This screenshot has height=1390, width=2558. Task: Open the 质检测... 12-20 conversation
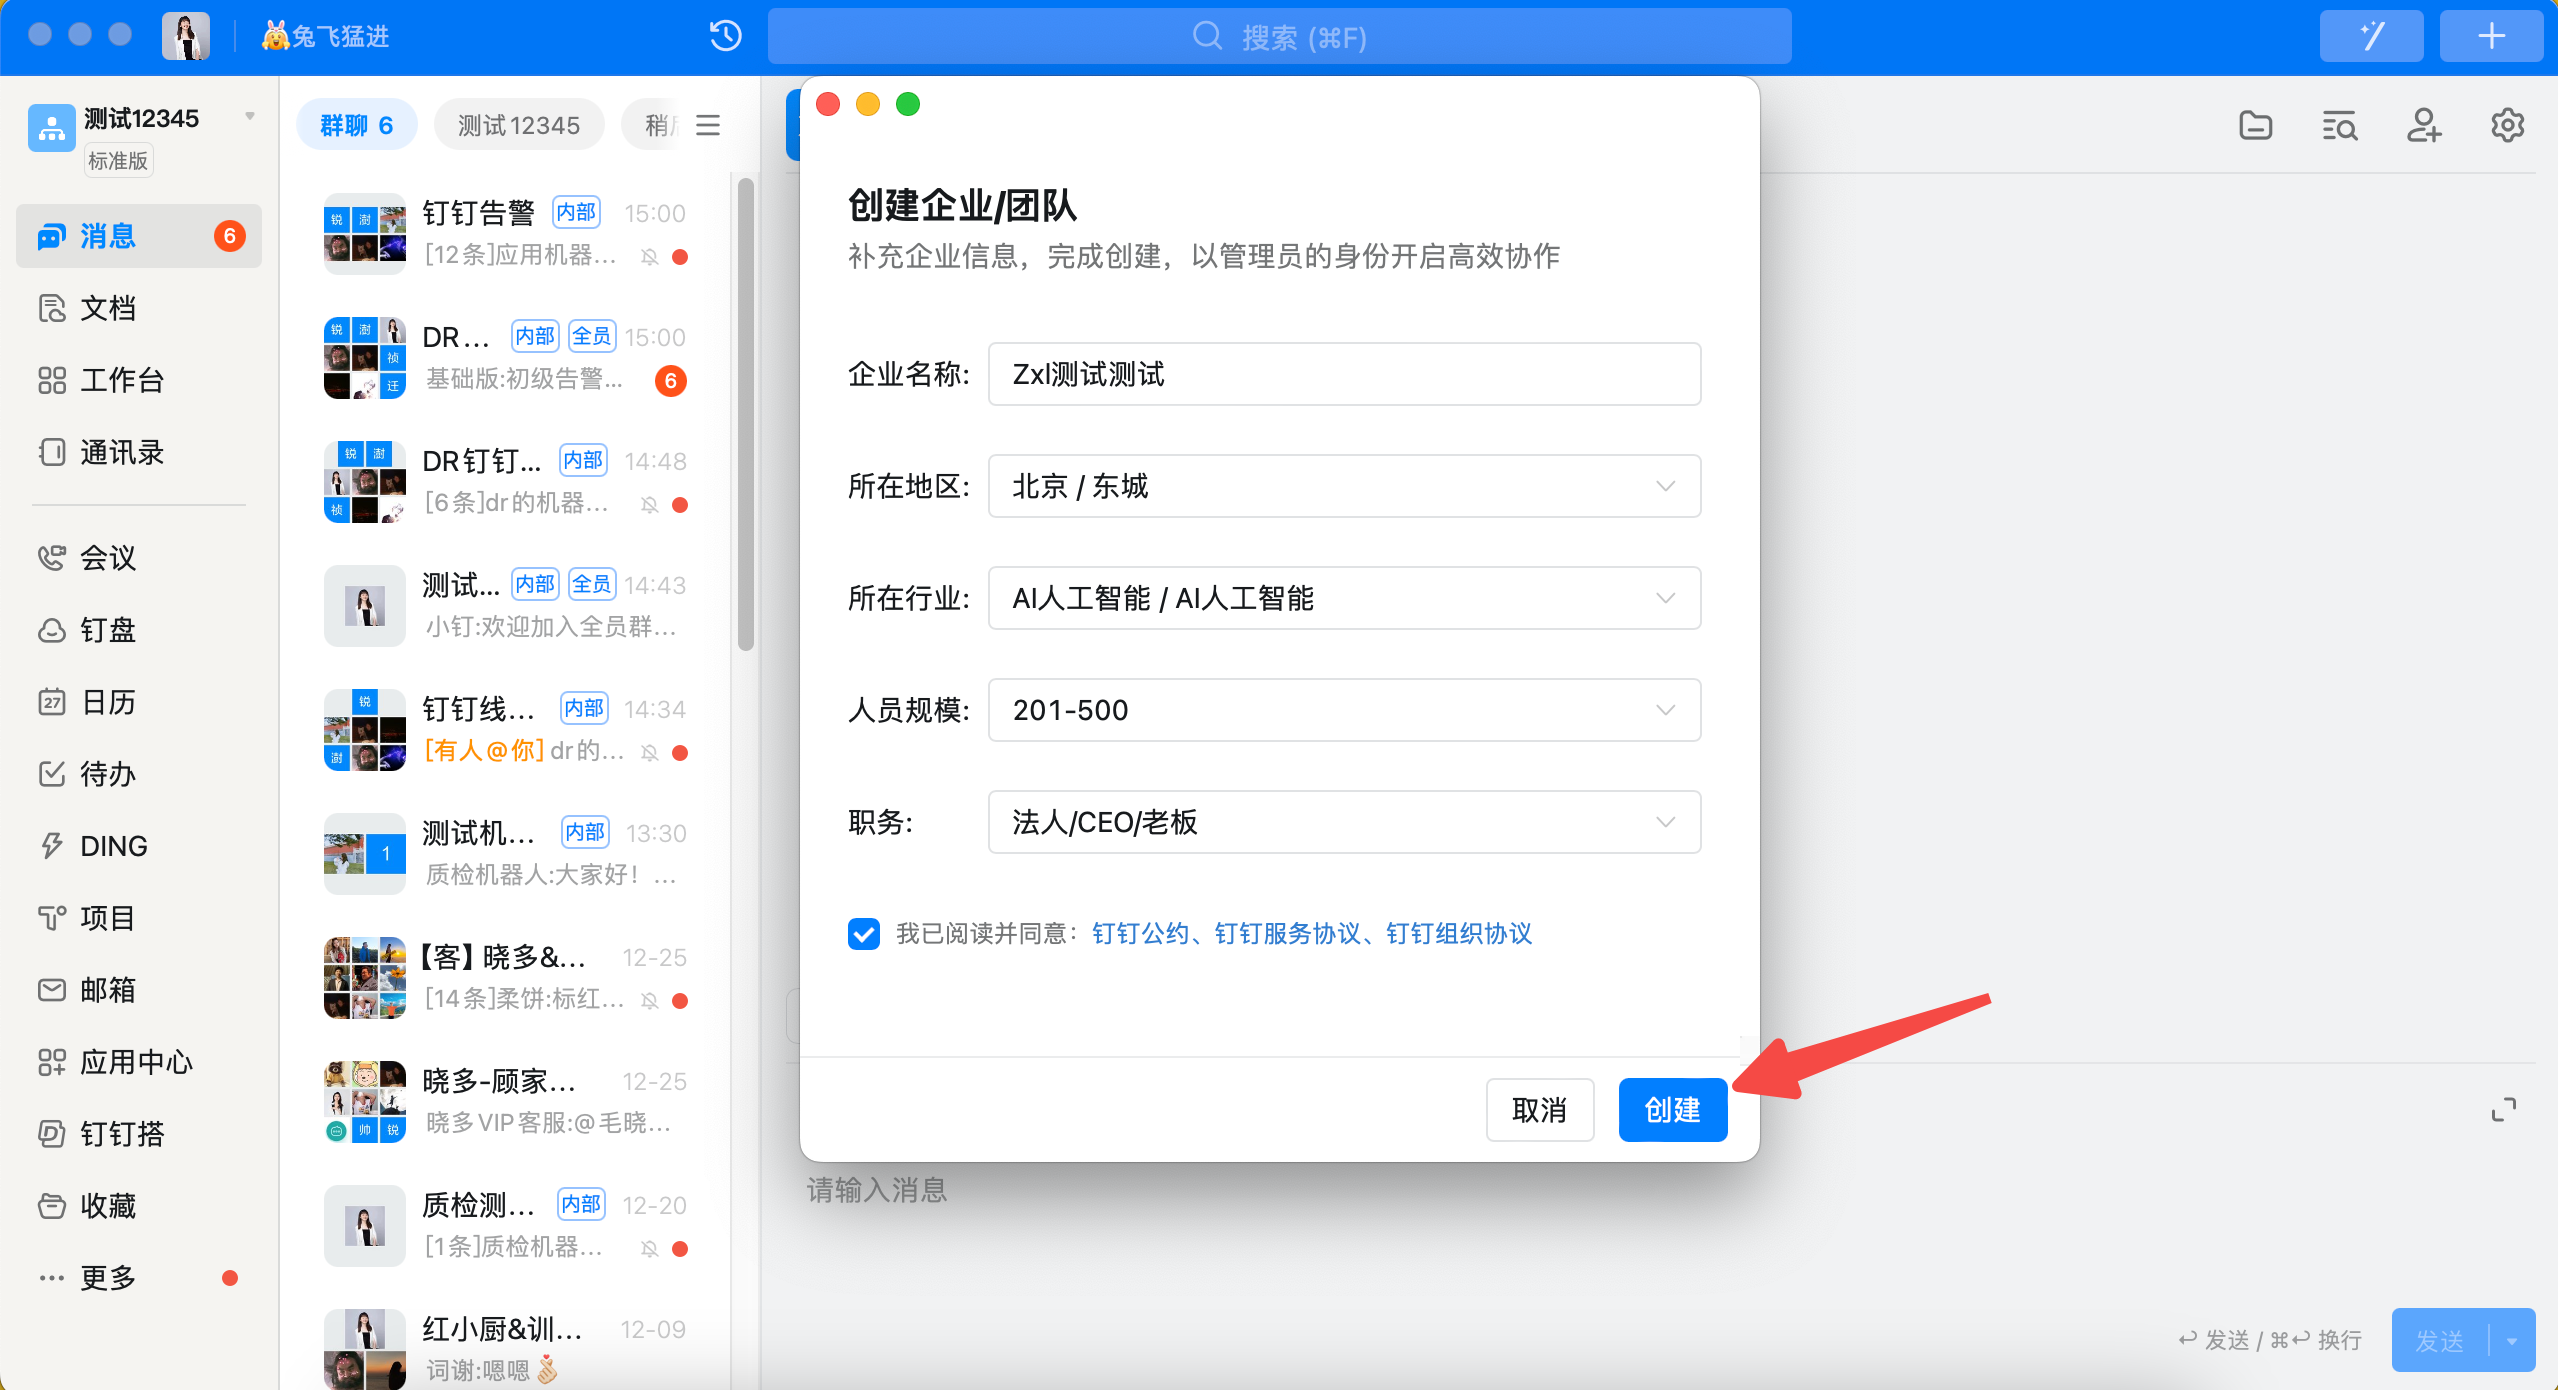pos(505,1226)
